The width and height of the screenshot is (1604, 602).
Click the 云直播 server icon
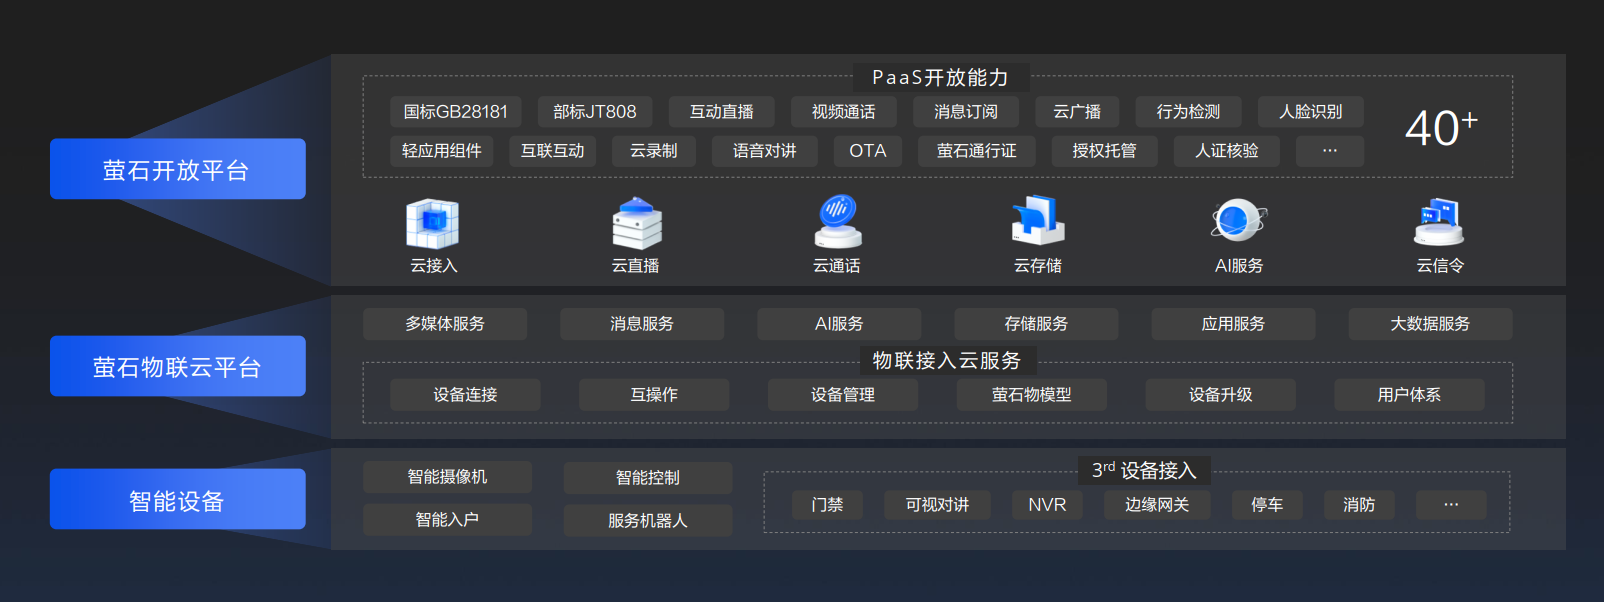[x=636, y=223]
